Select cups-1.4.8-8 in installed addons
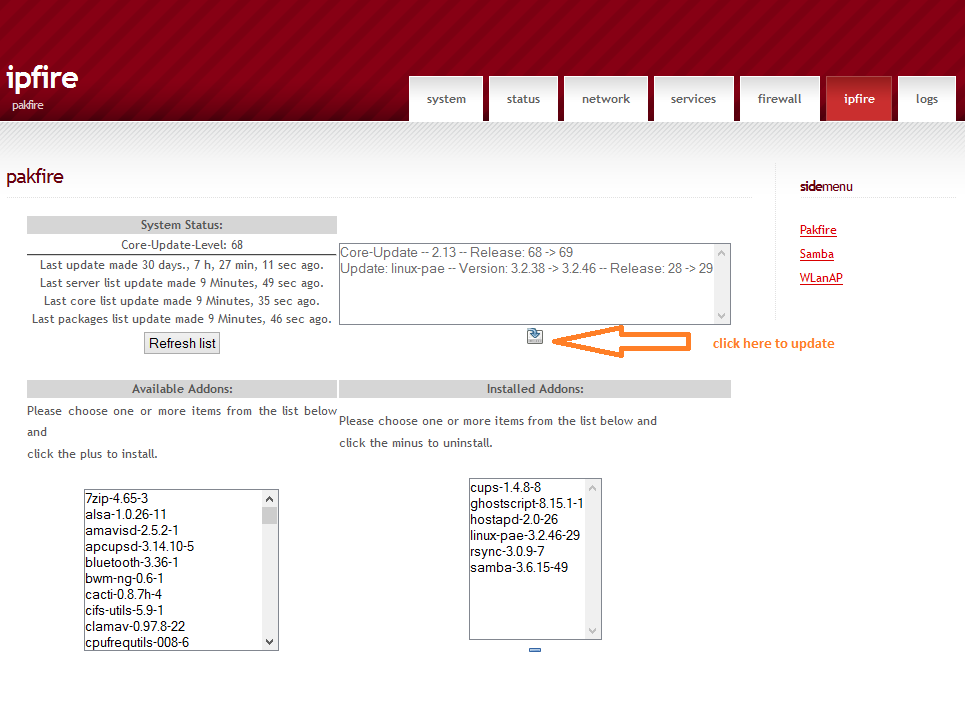The height and width of the screenshot is (708, 966). pyautogui.click(x=527, y=487)
